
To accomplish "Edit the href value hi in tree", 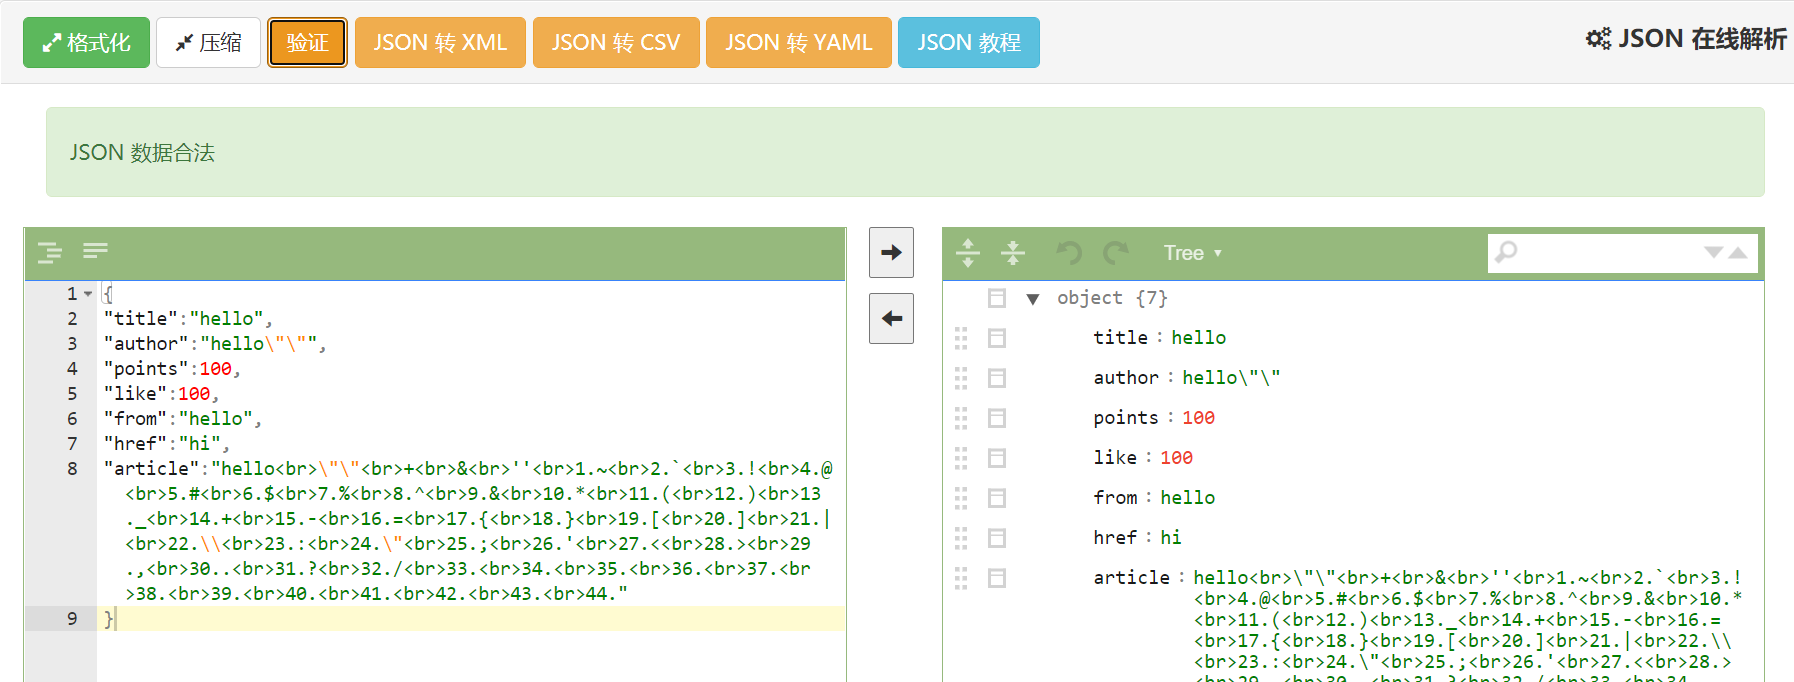I will (x=1170, y=538).
